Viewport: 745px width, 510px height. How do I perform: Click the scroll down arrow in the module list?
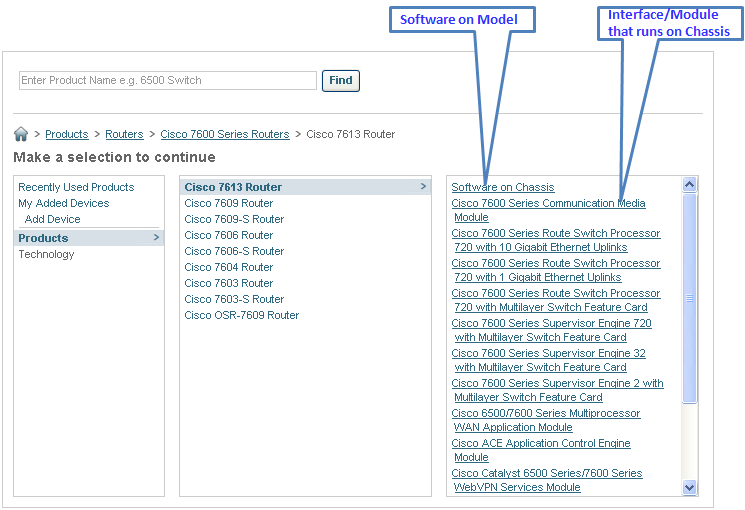[x=689, y=487]
